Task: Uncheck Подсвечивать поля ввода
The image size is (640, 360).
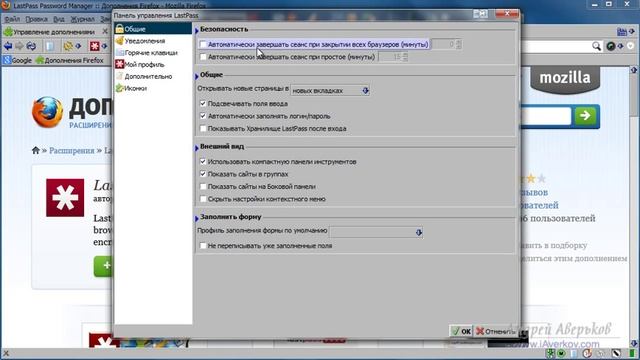Action: coord(203,103)
